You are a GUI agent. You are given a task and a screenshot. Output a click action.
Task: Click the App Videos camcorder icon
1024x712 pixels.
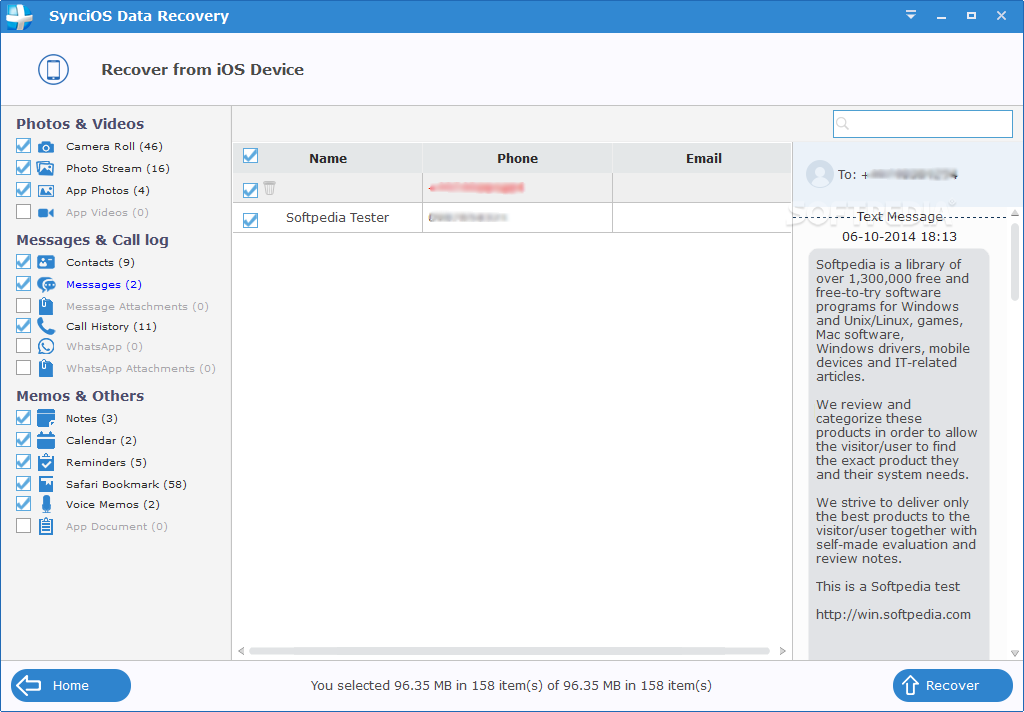click(46, 212)
